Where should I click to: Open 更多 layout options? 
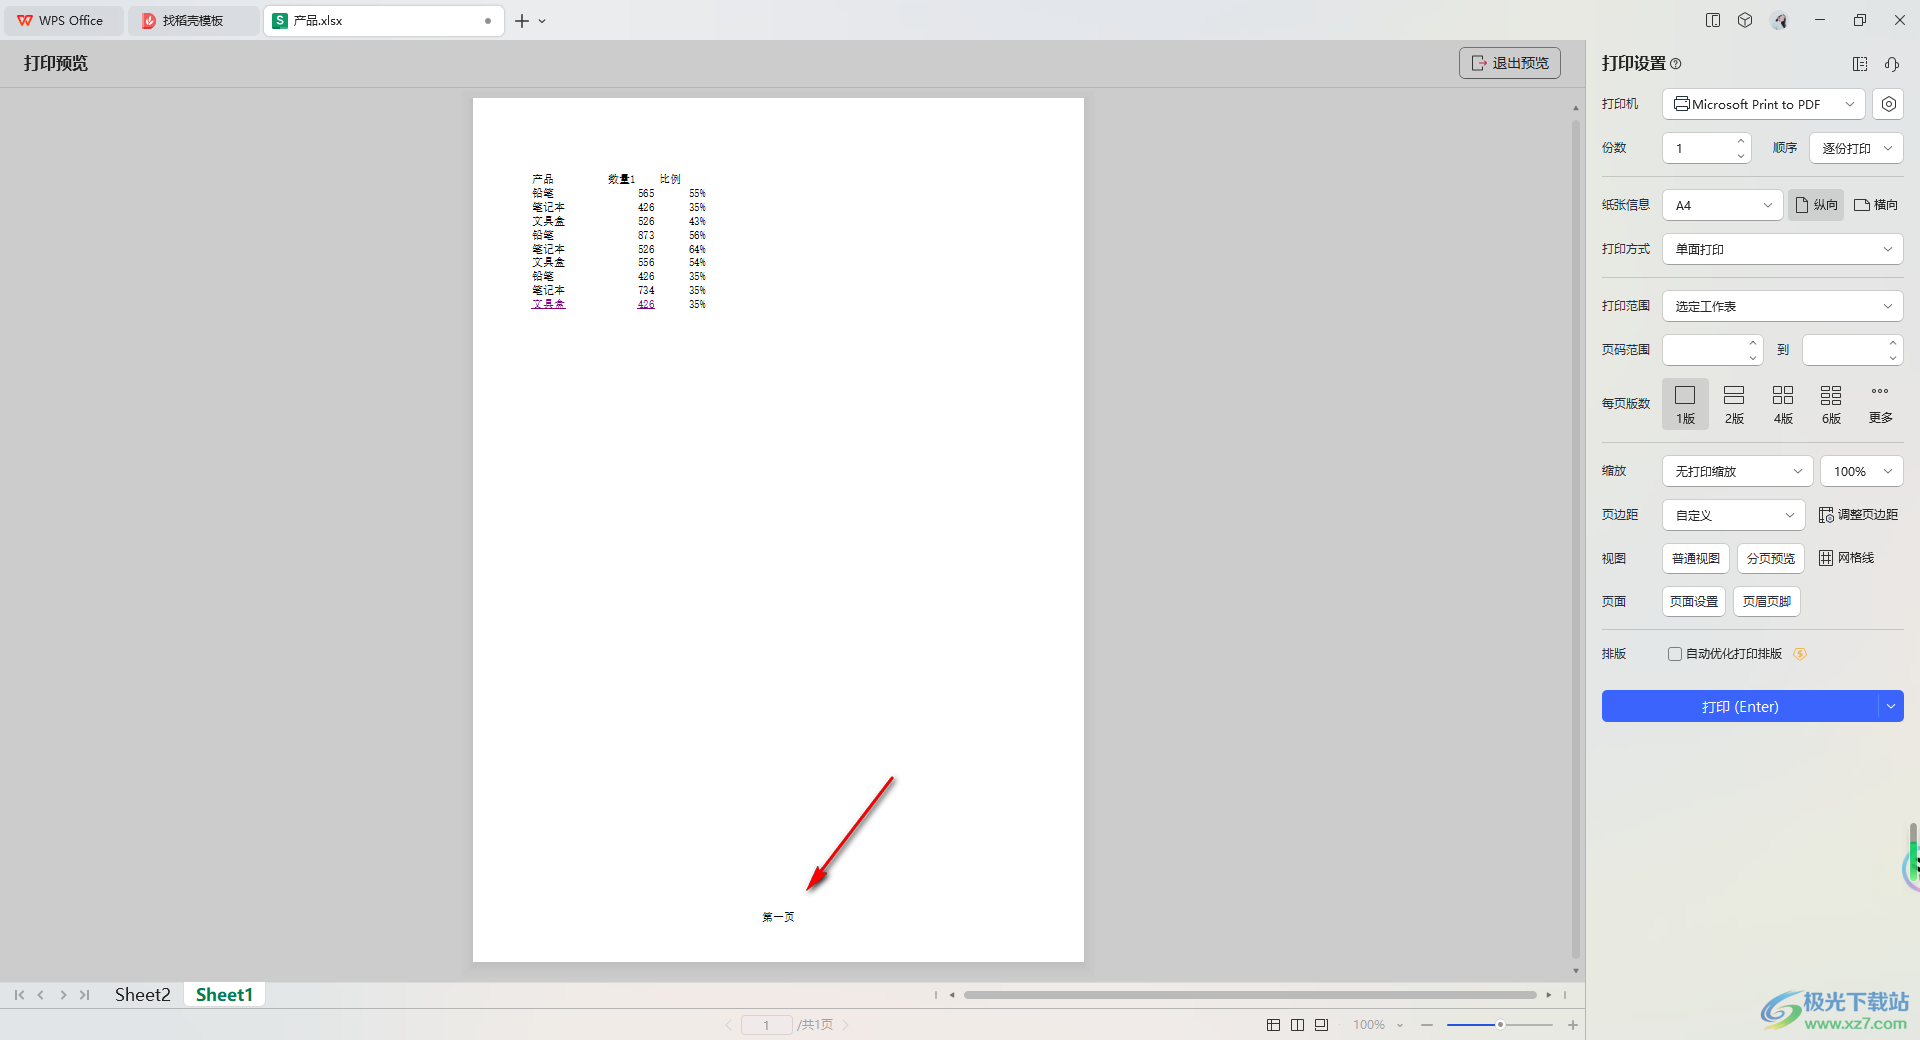coord(1880,404)
